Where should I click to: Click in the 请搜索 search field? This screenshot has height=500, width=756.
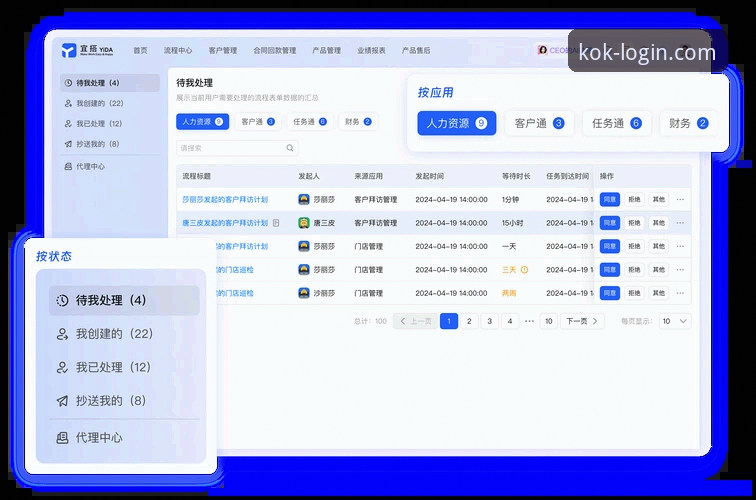(x=237, y=148)
